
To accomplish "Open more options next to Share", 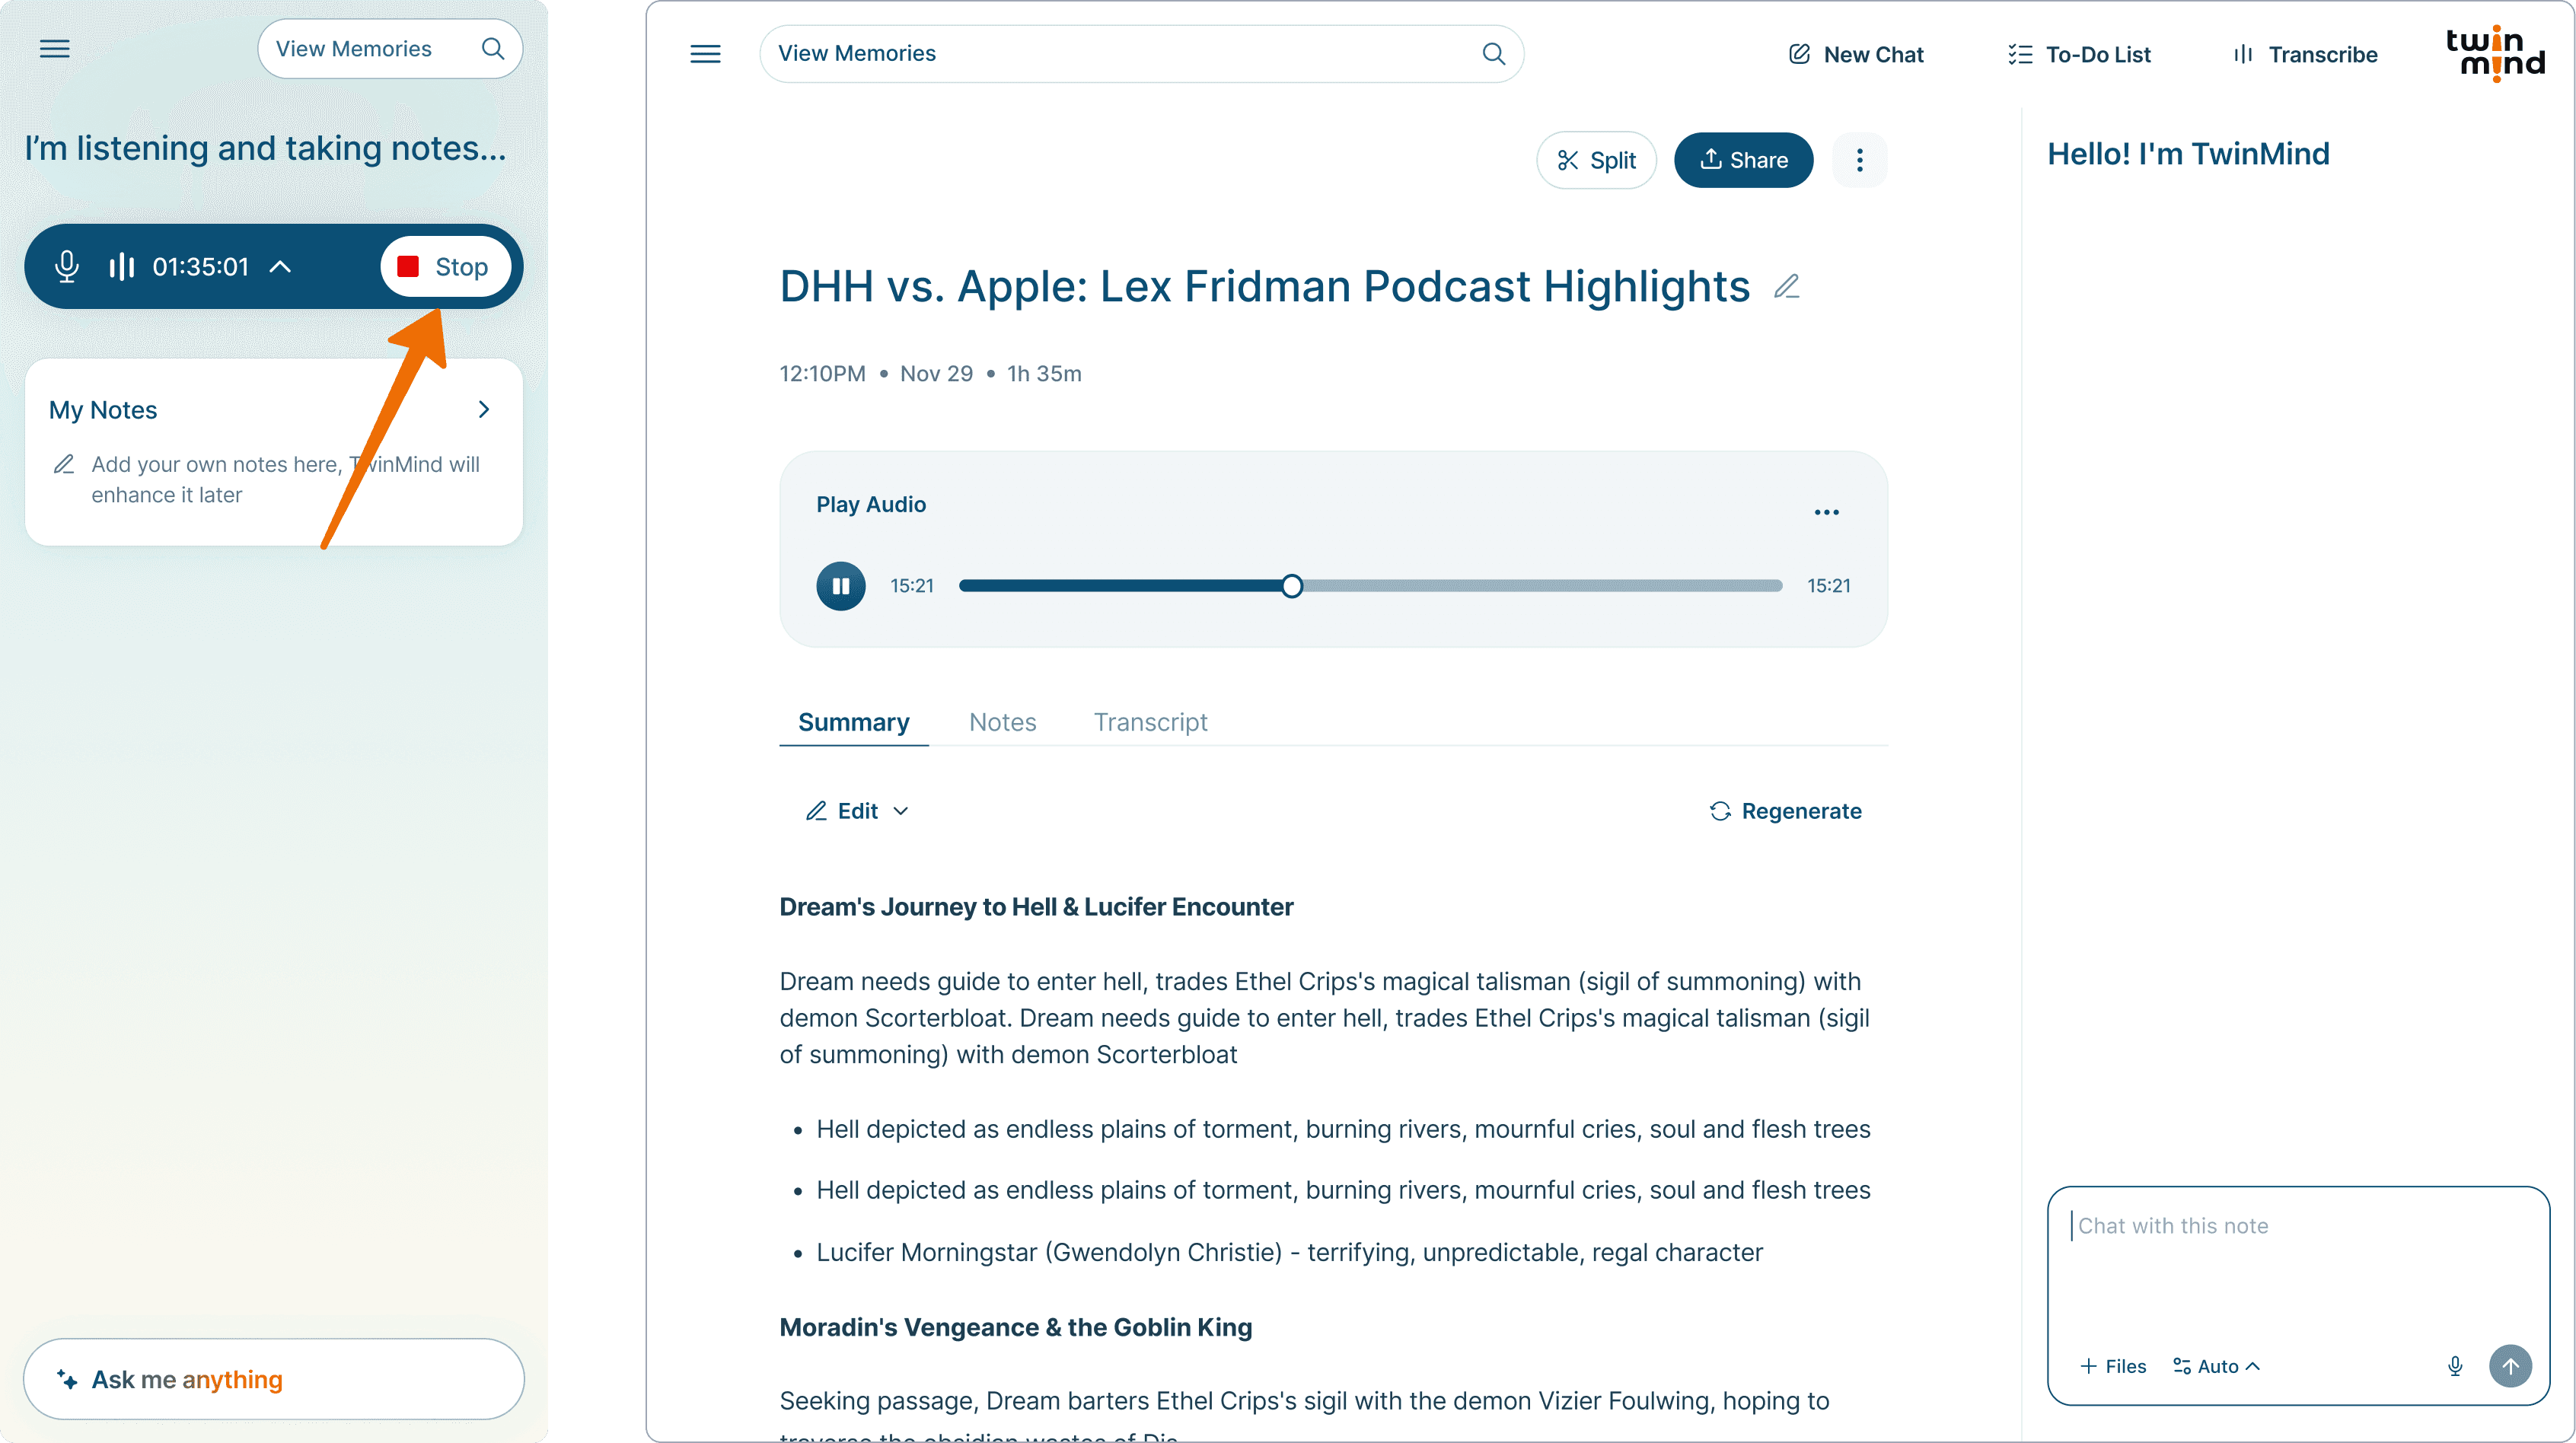I will [1860, 160].
